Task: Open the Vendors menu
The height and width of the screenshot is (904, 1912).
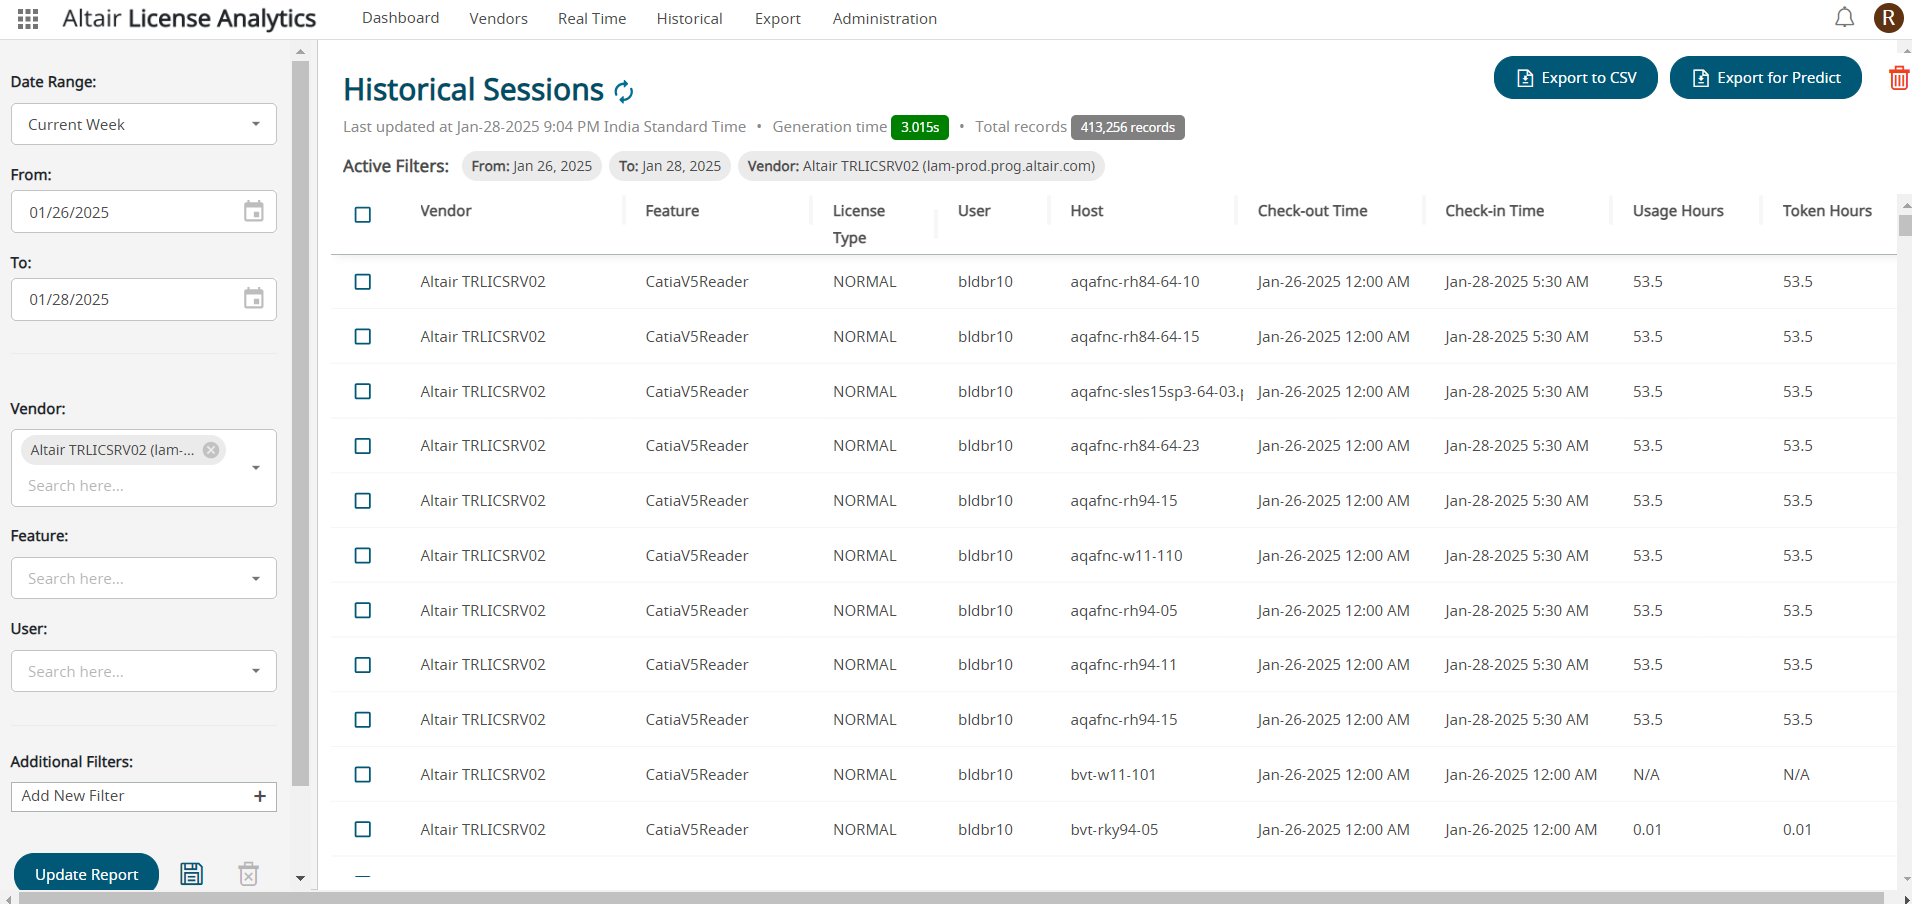Action: (x=498, y=18)
